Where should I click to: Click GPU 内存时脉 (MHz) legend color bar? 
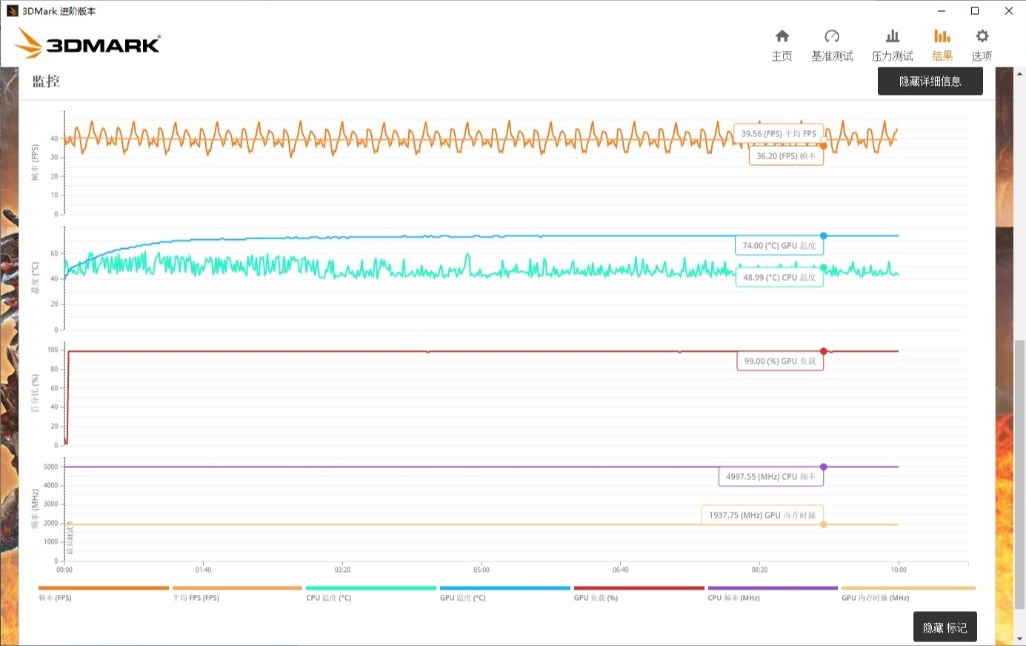tap(908, 588)
